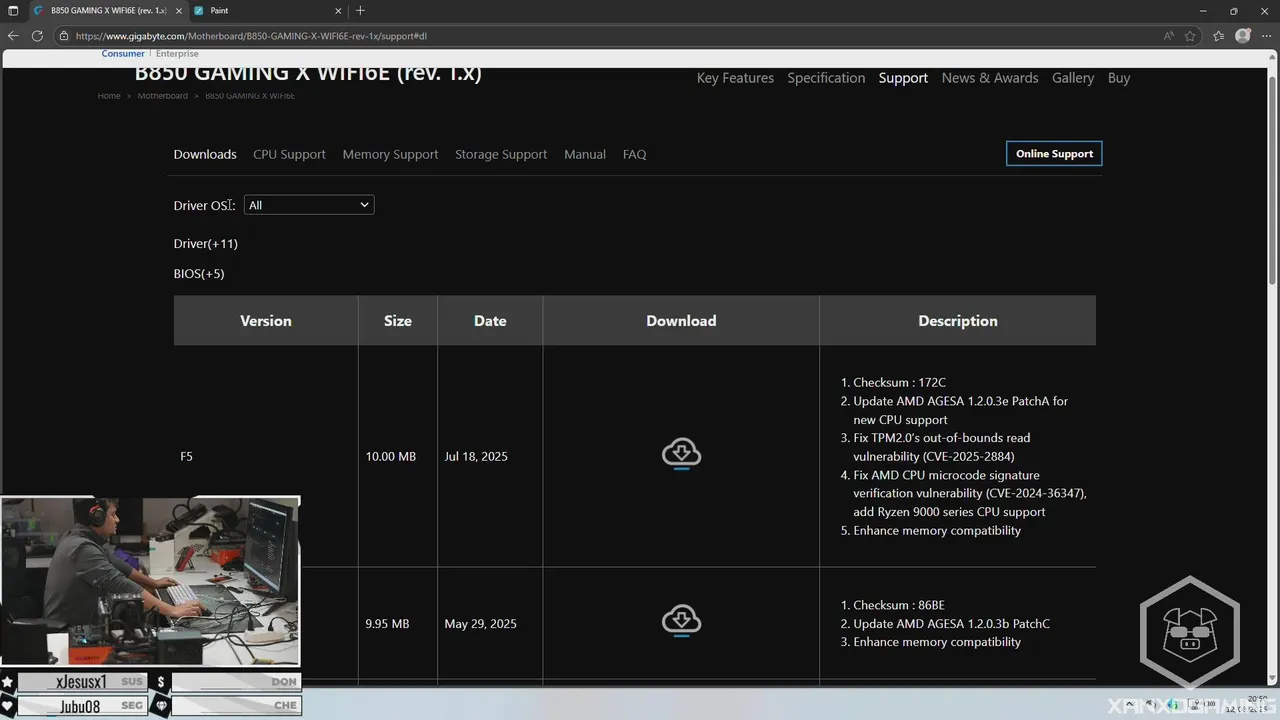Click the Online Support button
This screenshot has width=1280, height=720.
click(x=1054, y=154)
